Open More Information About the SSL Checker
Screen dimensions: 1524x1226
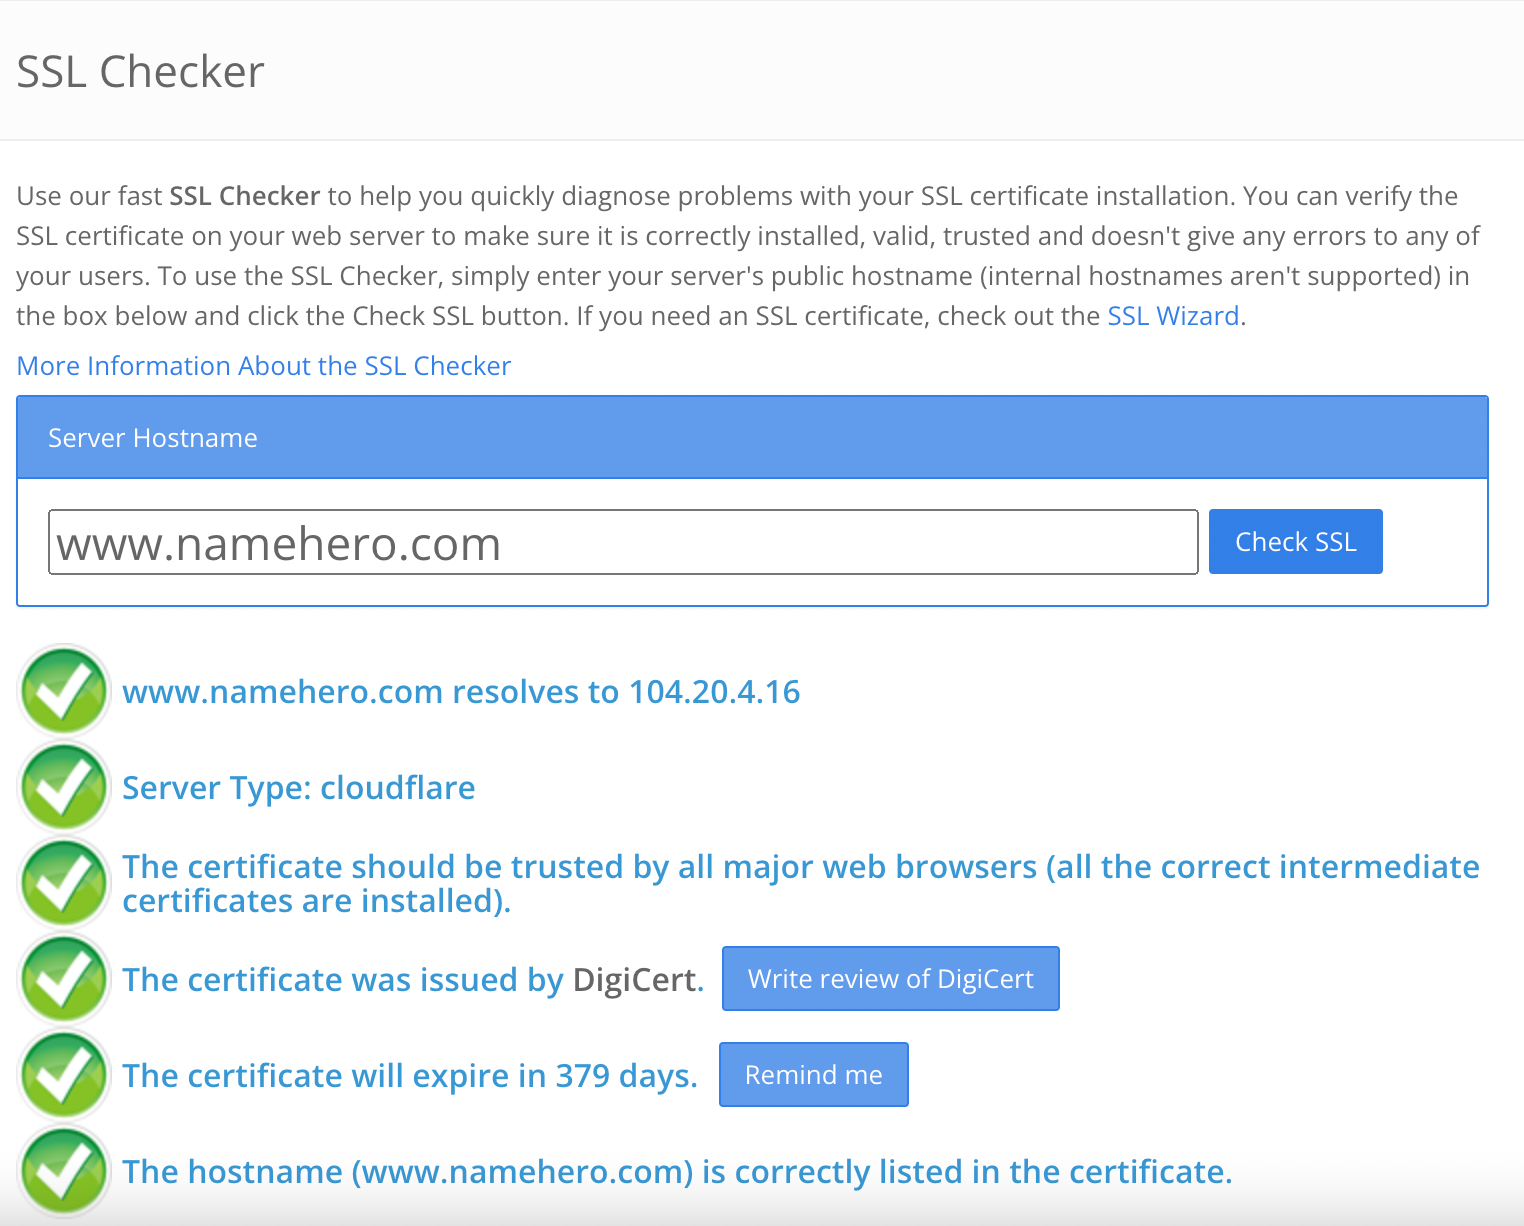pyautogui.click(x=264, y=366)
